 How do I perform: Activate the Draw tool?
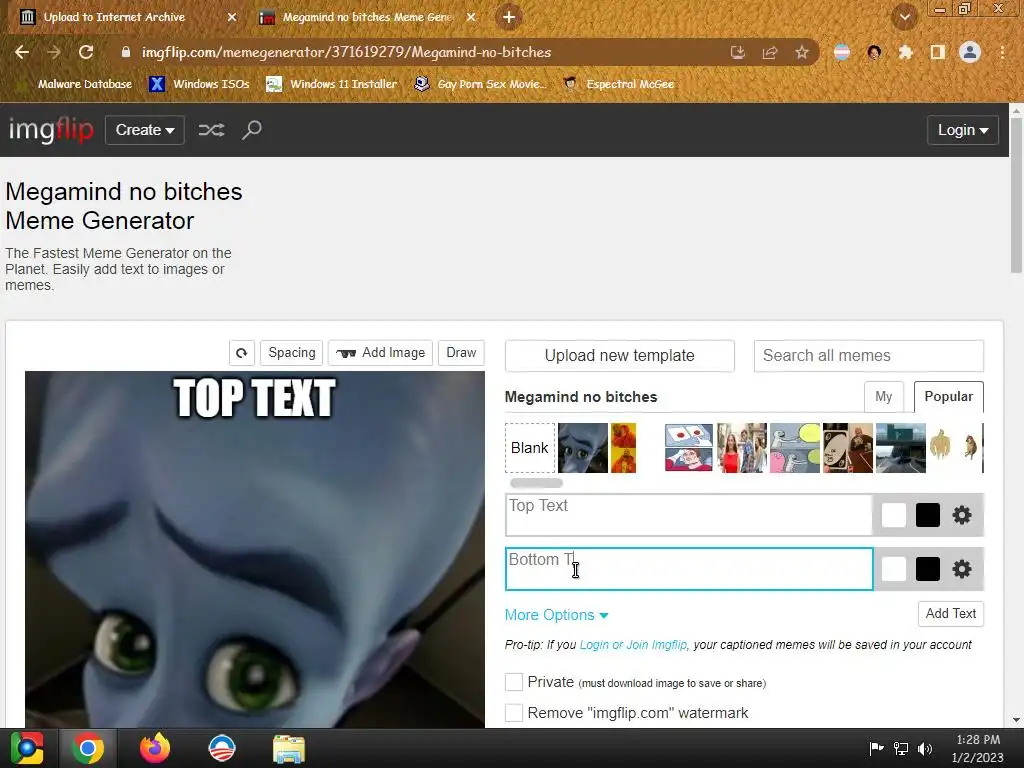[x=461, y=353]
